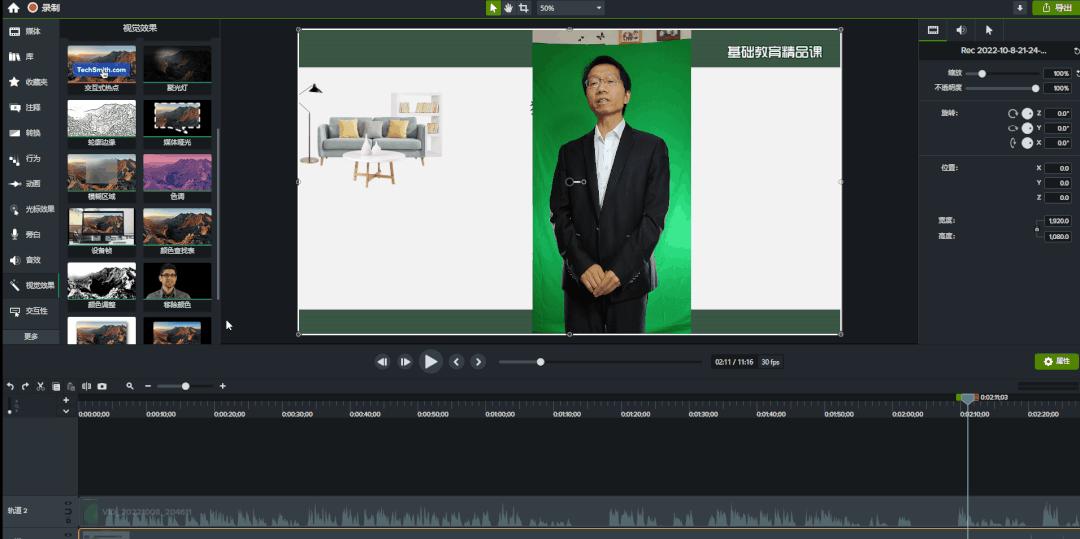Click the effects panel vertical scrollbar
This screenshot has width=1080, height=539.
pyautogui.click(x=218, y=213)
